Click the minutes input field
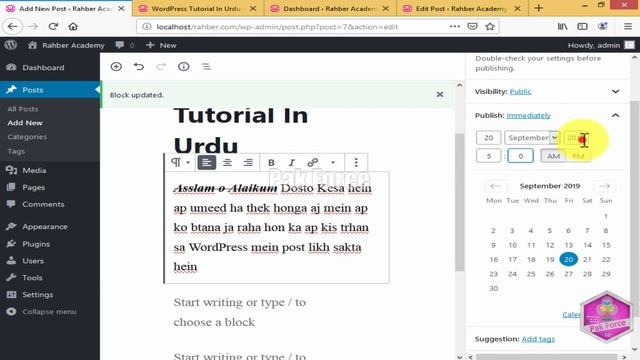640x360 pixels. click(520, 156)
